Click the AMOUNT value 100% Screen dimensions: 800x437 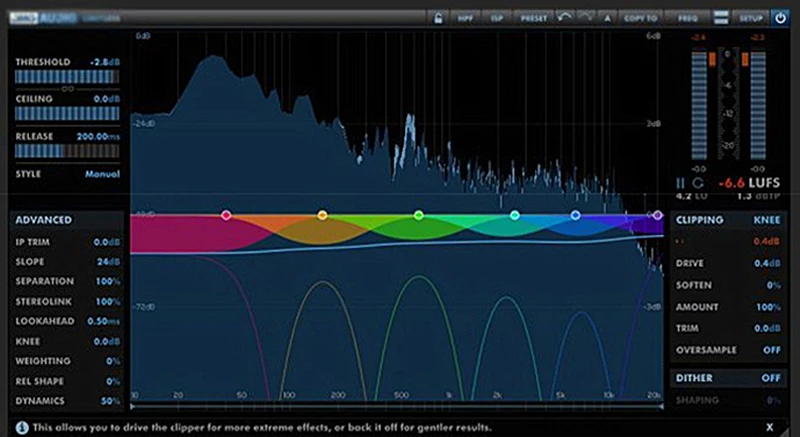768,307
